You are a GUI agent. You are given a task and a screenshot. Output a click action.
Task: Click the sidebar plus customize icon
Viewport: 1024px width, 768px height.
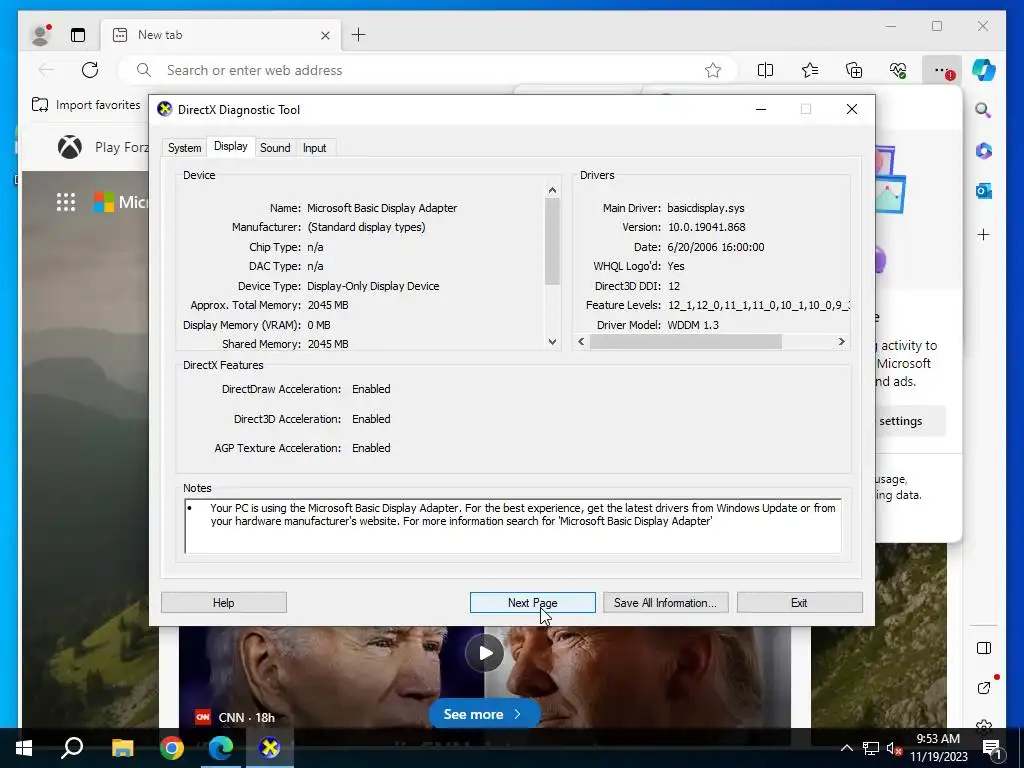click(x=984, y=234)
